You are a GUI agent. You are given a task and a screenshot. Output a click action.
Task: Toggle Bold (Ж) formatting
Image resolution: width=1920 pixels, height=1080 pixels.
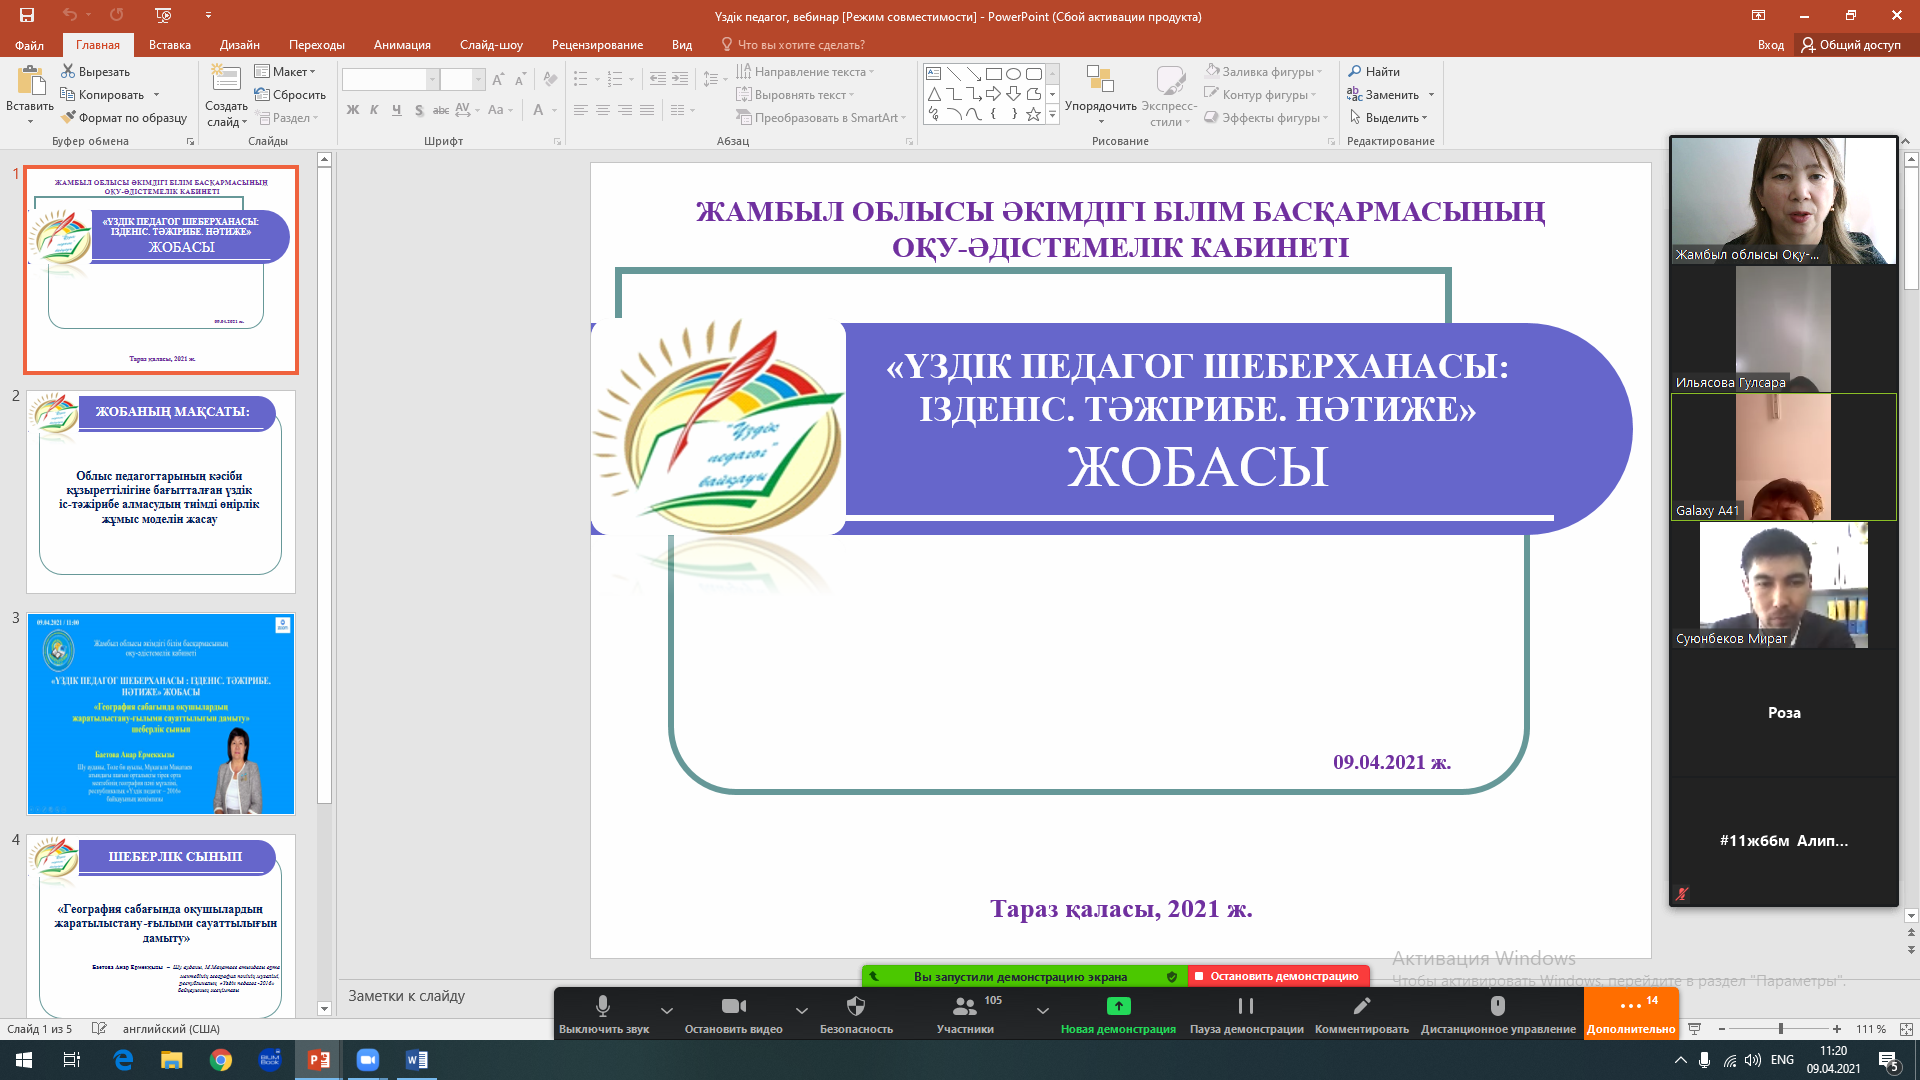pyautogui.click(x=352, y=110)
